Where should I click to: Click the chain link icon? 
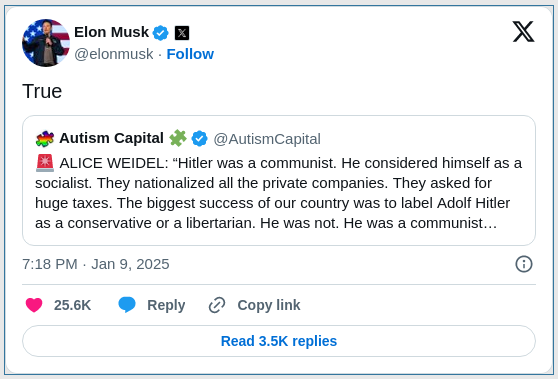217,305
